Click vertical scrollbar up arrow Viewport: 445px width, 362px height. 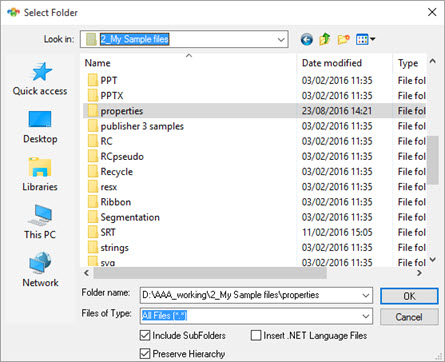pyautogui.click(x=433, y=61)
